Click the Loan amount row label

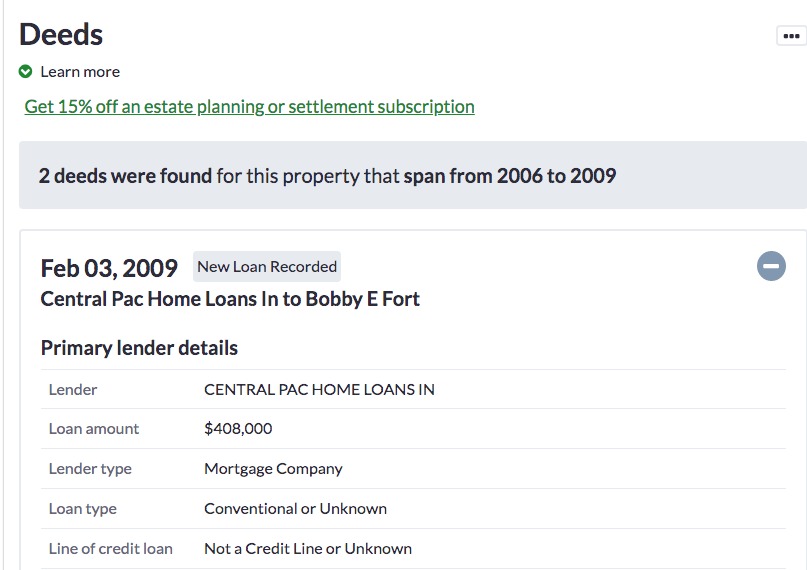point(94,429)
